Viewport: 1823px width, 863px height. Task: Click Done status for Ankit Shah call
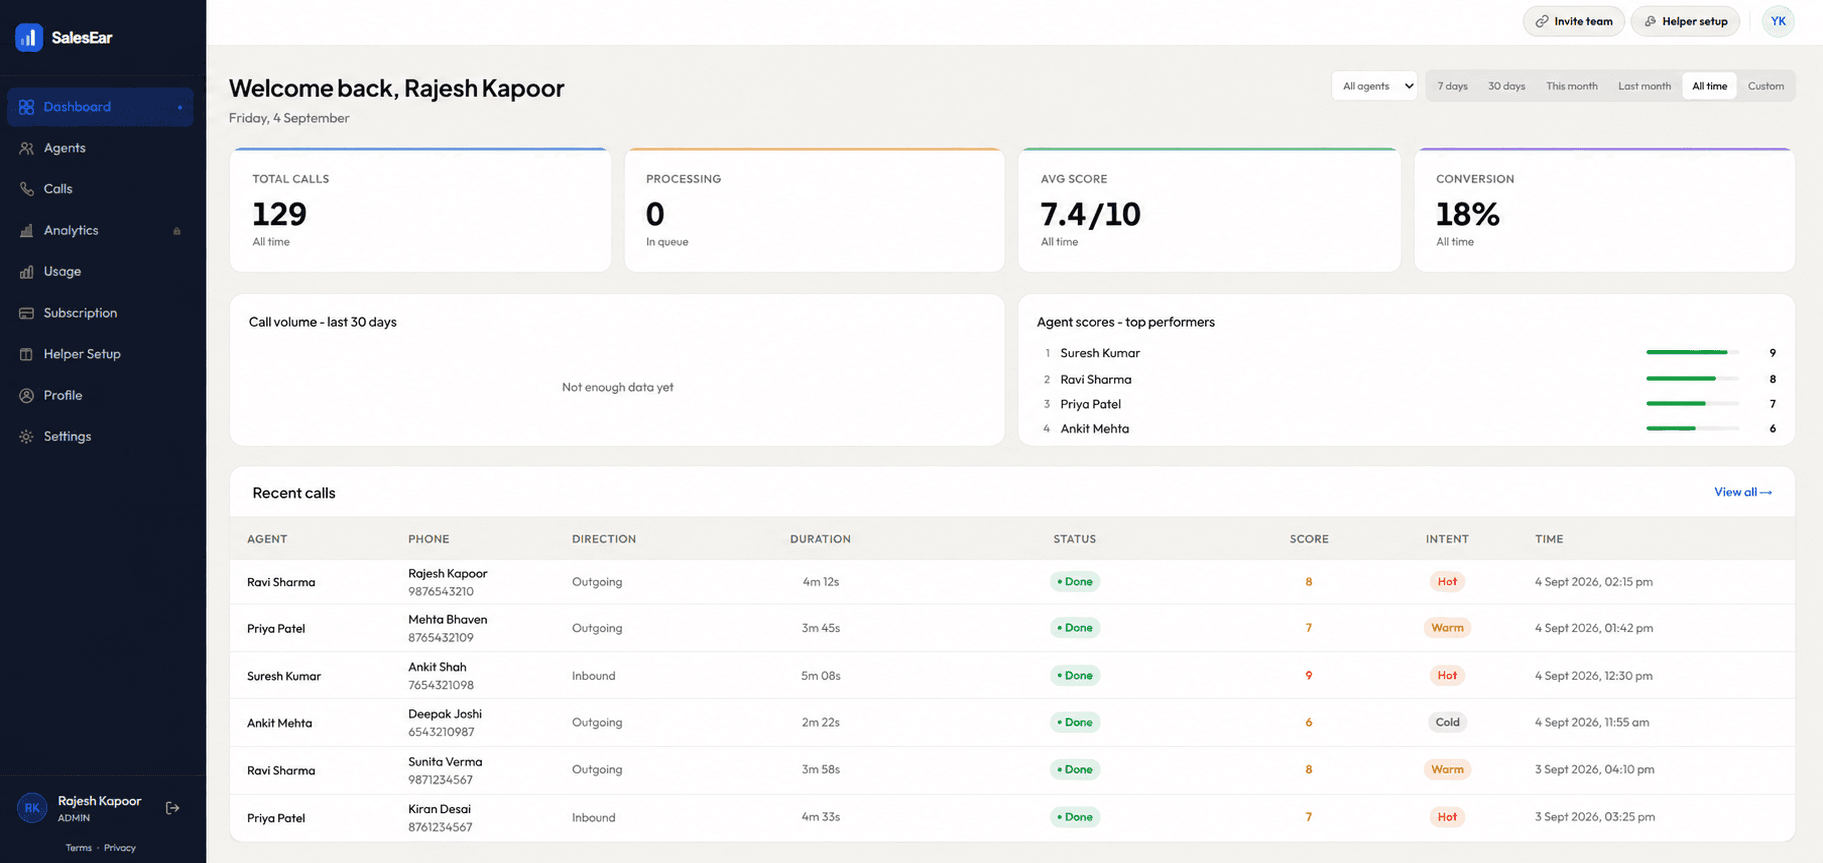coord(1075,675)
